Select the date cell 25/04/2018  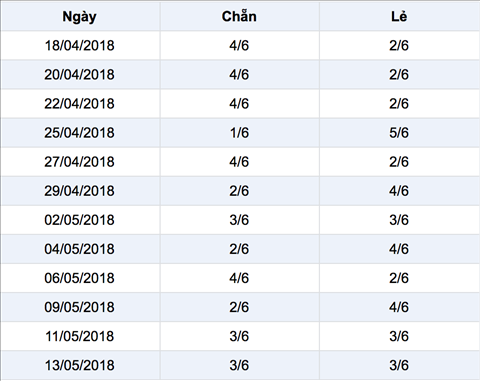pos(79,133)
